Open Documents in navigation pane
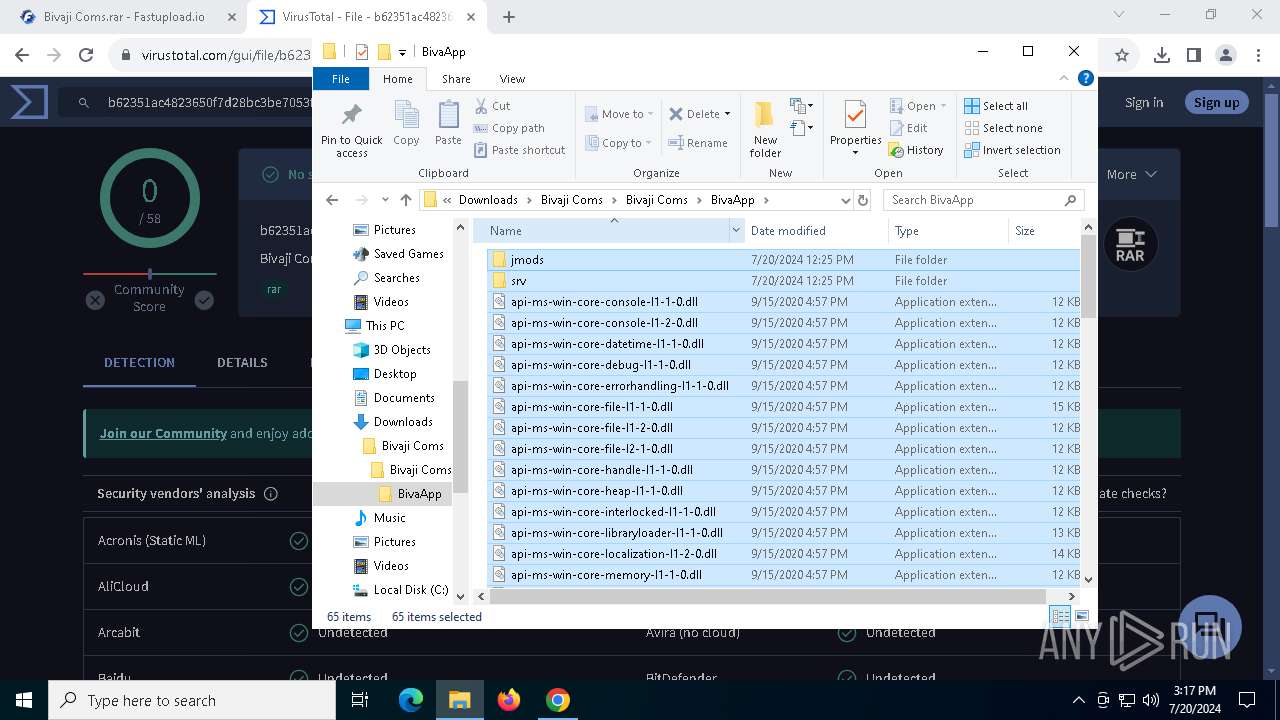The height and width of the screenshot is (720, 1280). [393, 398]
